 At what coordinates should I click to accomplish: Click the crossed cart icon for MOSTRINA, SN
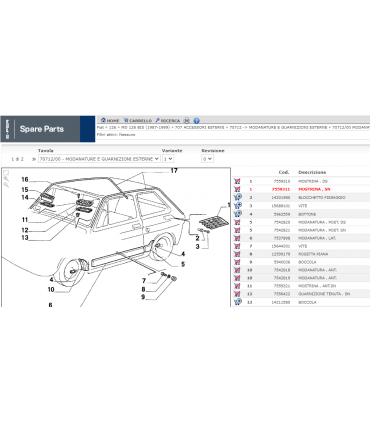click(237, 189)
